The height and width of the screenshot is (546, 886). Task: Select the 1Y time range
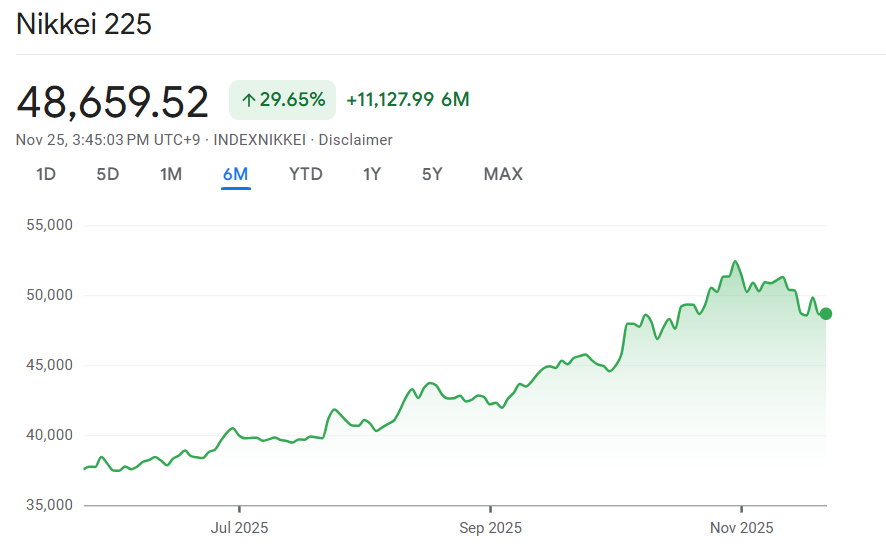[x=372, y=174]
